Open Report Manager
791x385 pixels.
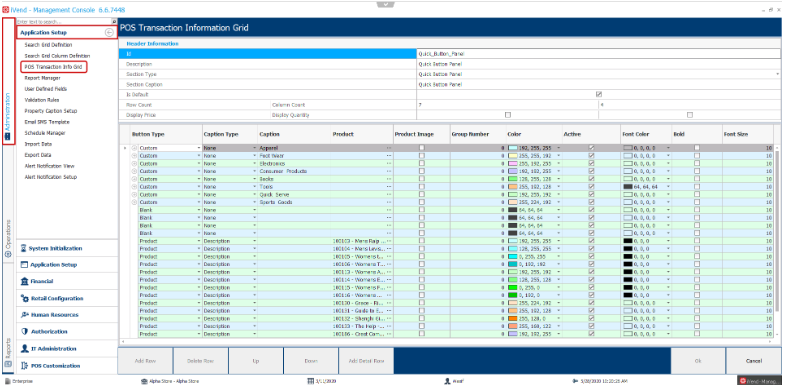(x=42, y=78)
